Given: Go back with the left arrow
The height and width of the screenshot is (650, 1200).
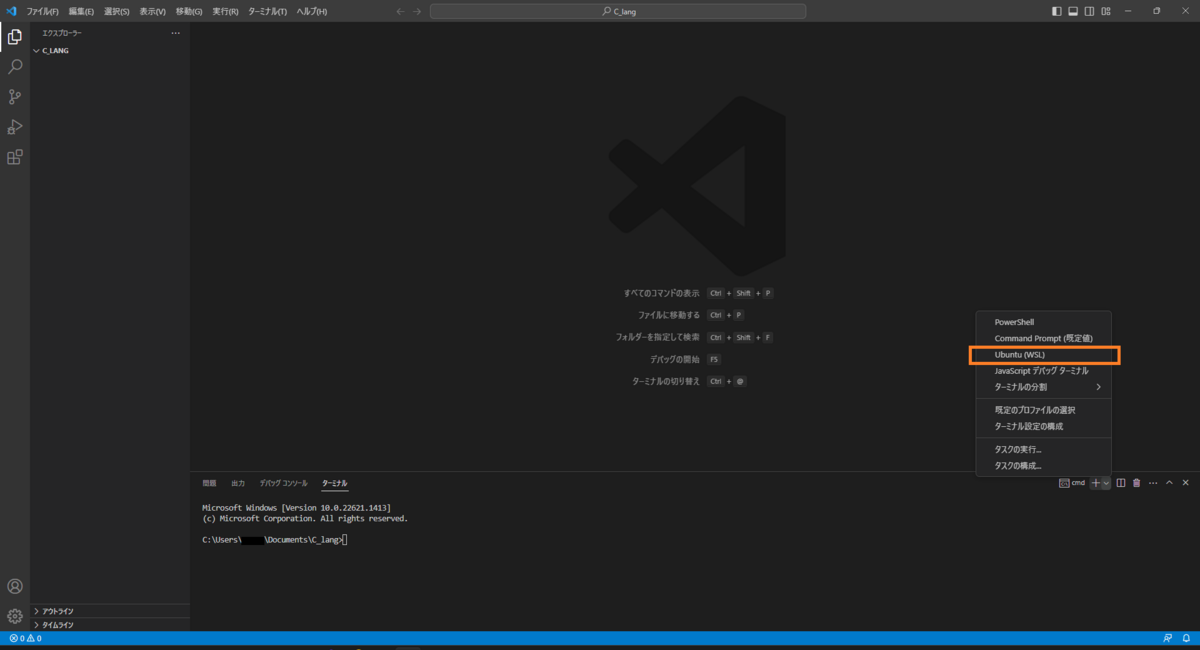Looking at the screenshot, I should [401, 11].
